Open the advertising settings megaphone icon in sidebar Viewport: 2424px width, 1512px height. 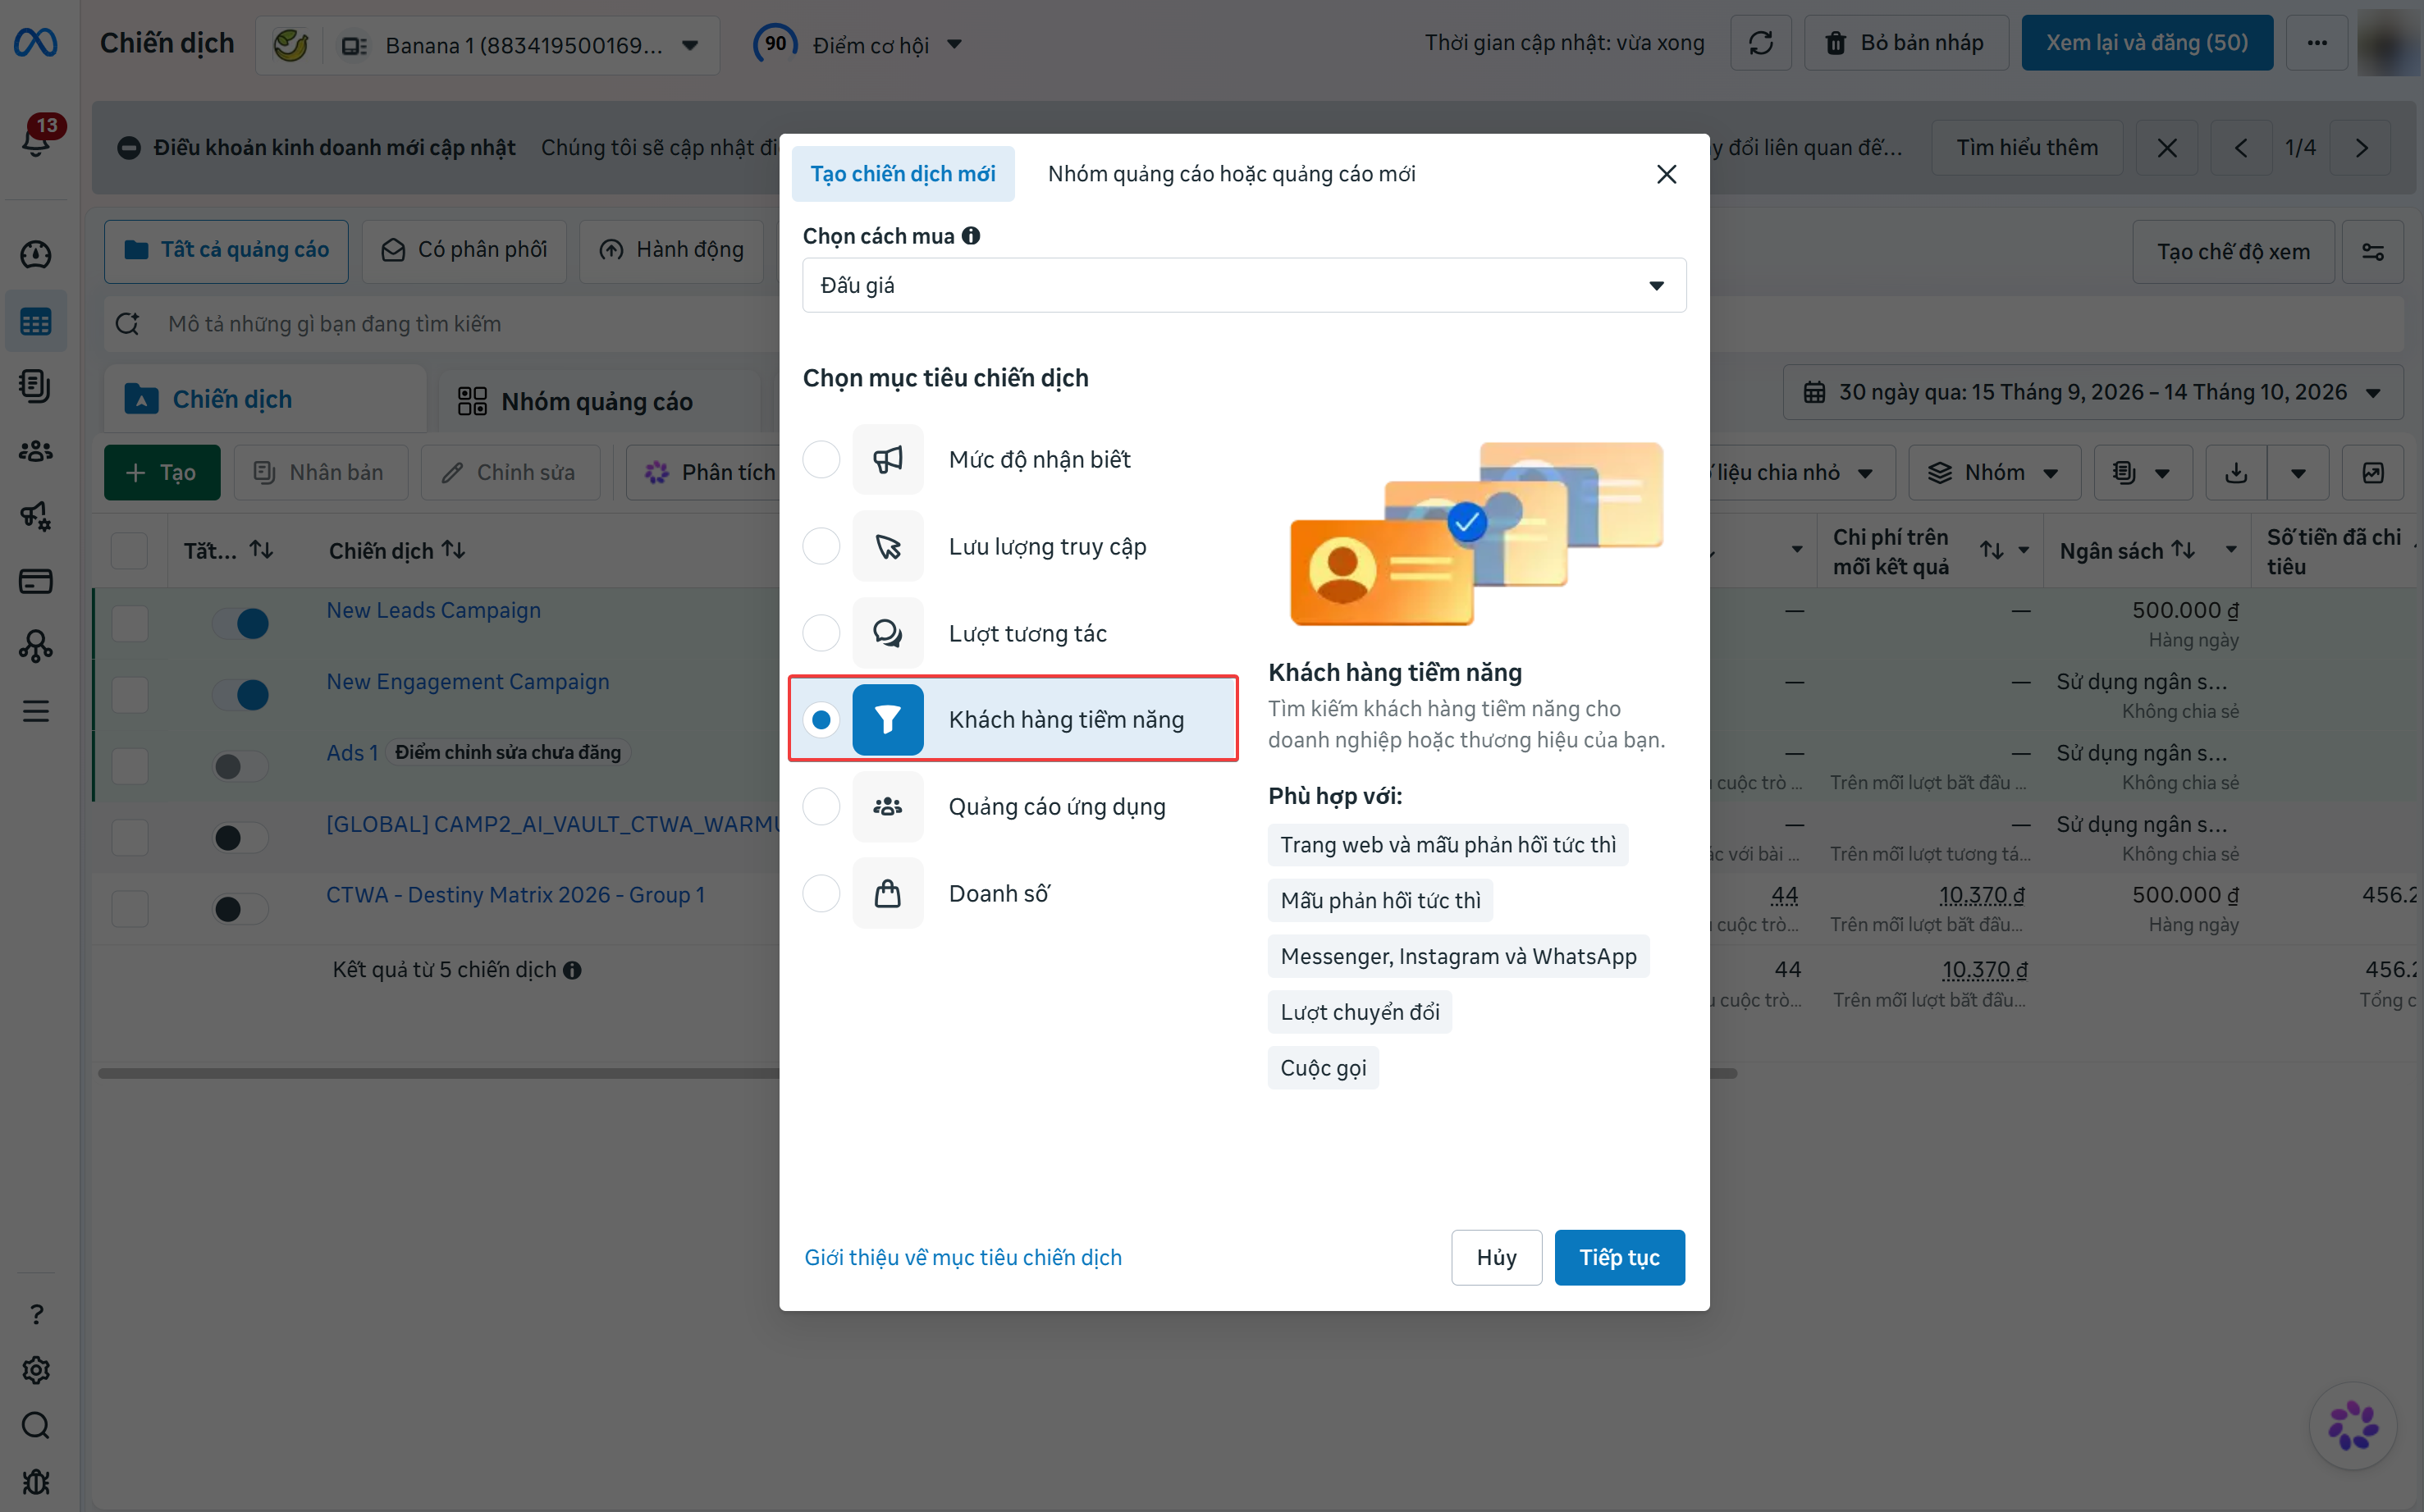(36, 516)
